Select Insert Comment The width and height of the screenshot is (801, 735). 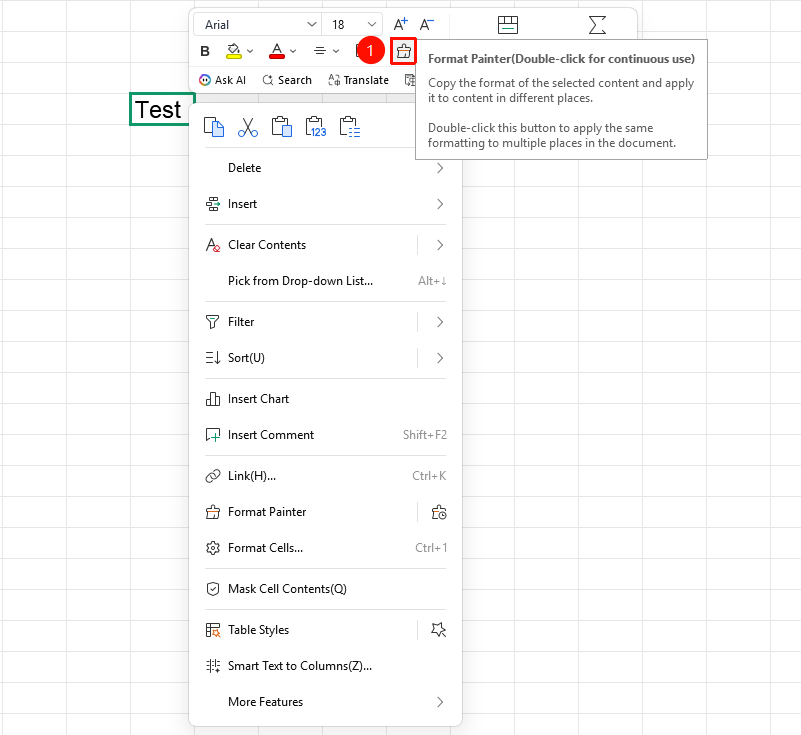325,435
